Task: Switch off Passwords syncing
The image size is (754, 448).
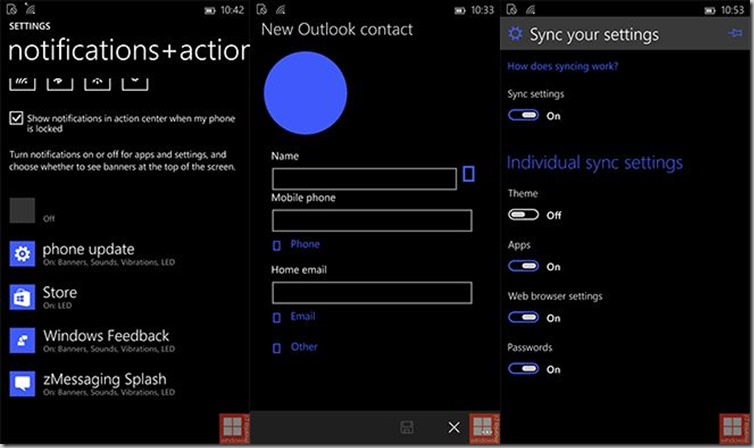Action: [523, 369]
